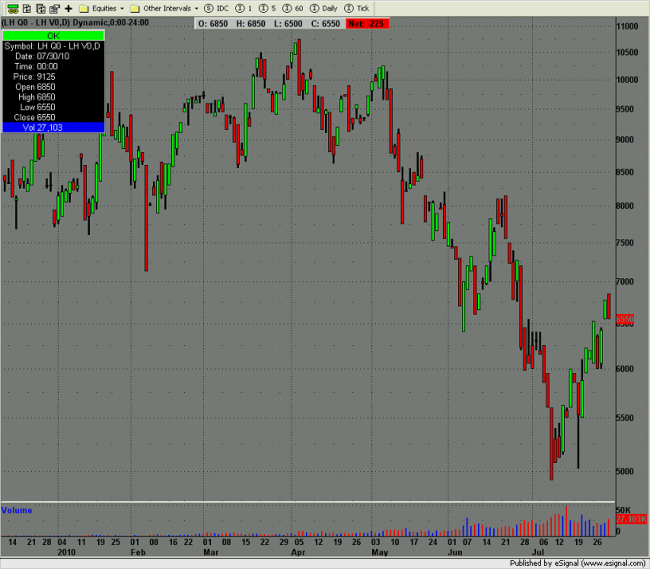Click the red 27.103K volume marker
This screenshot has height=569, width=650.
point(631,519)
